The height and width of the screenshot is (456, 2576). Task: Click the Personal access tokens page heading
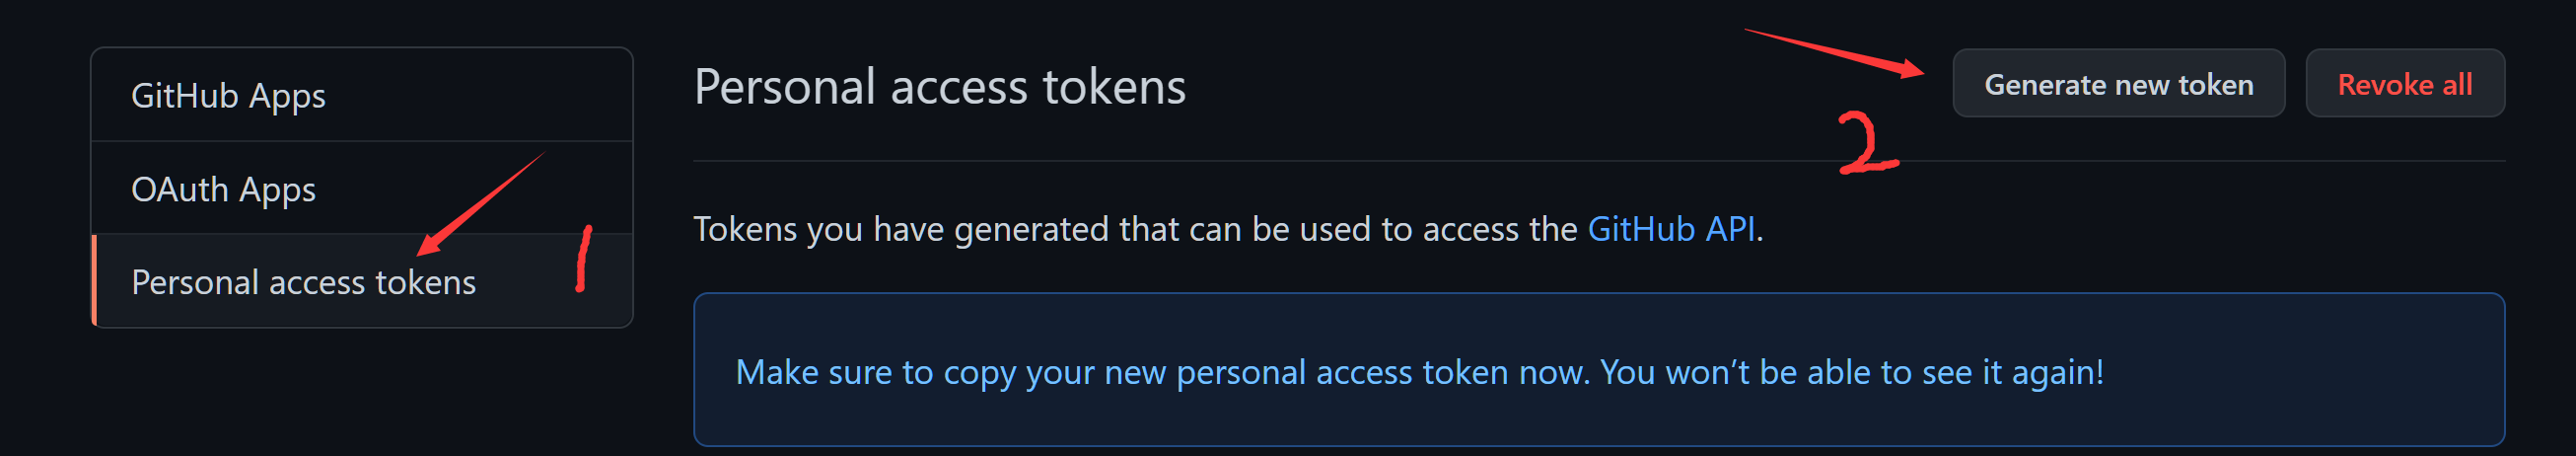click(939, 87)
